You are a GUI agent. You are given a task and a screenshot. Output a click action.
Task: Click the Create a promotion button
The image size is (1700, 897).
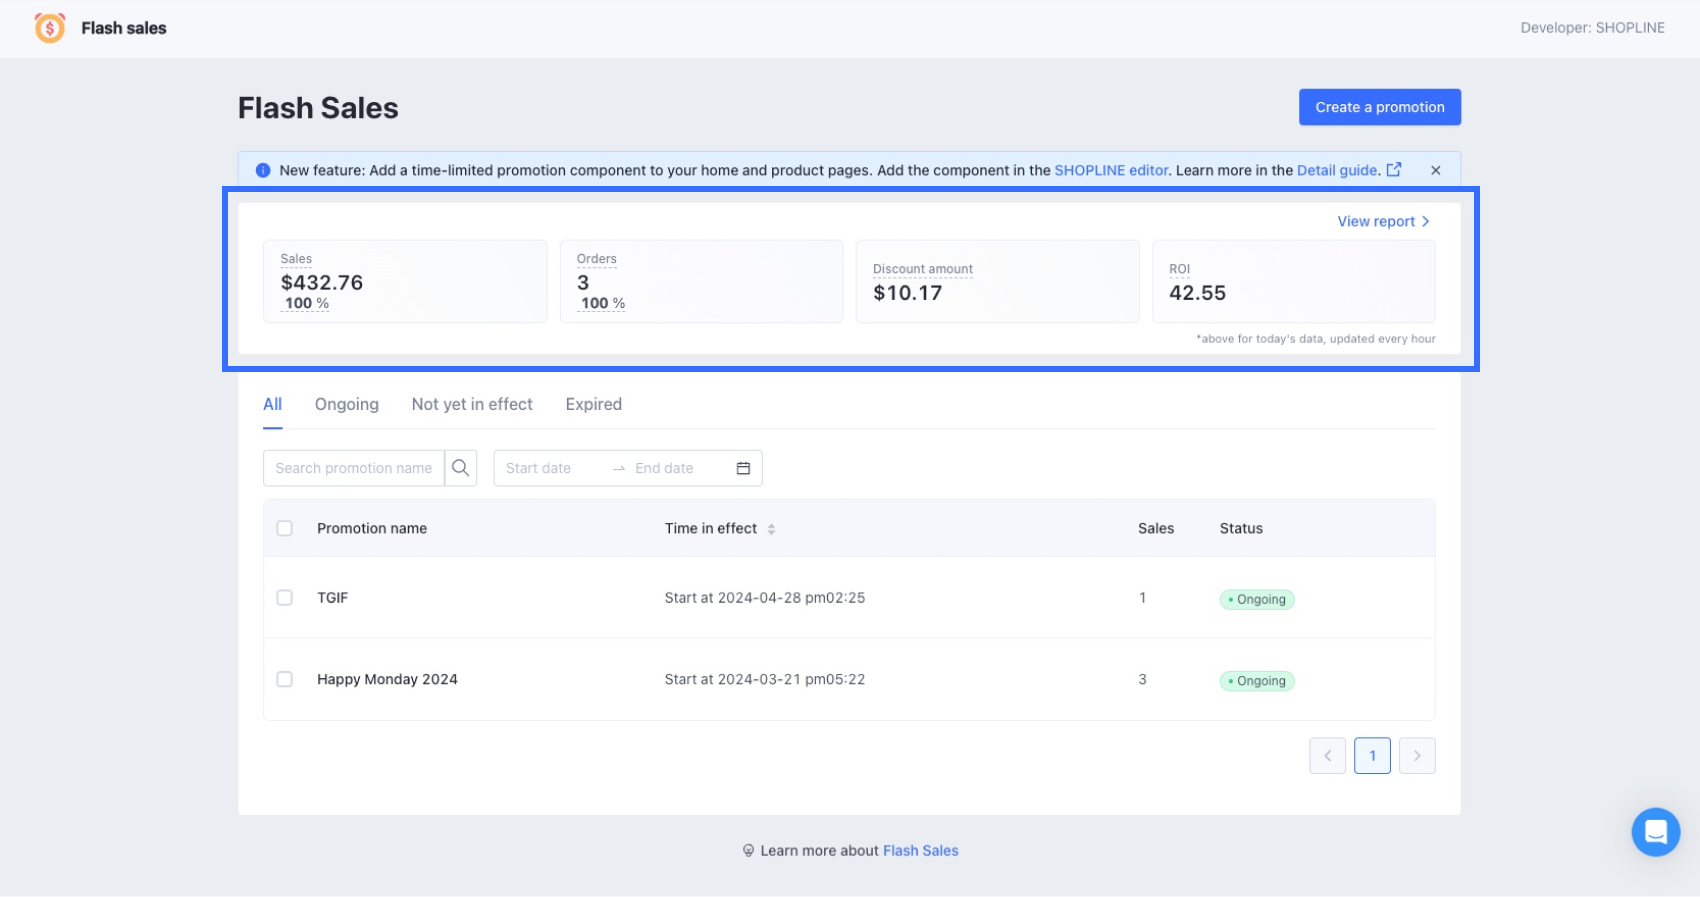[1379, 107]
